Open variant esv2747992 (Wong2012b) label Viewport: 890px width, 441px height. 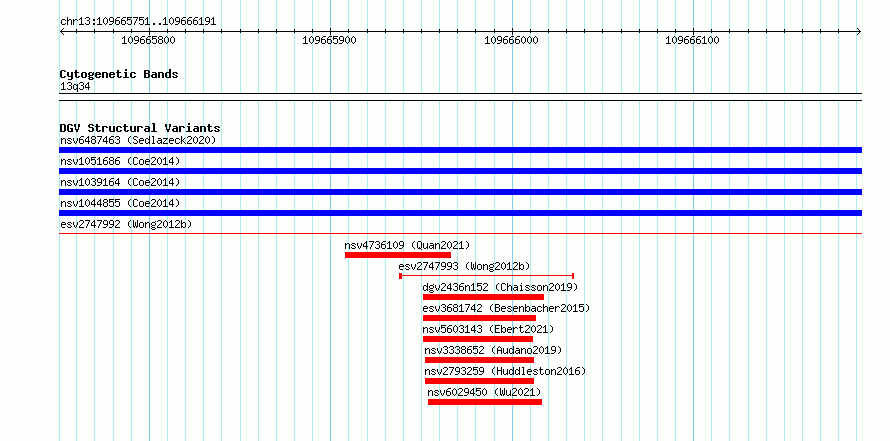coord(126,224)
